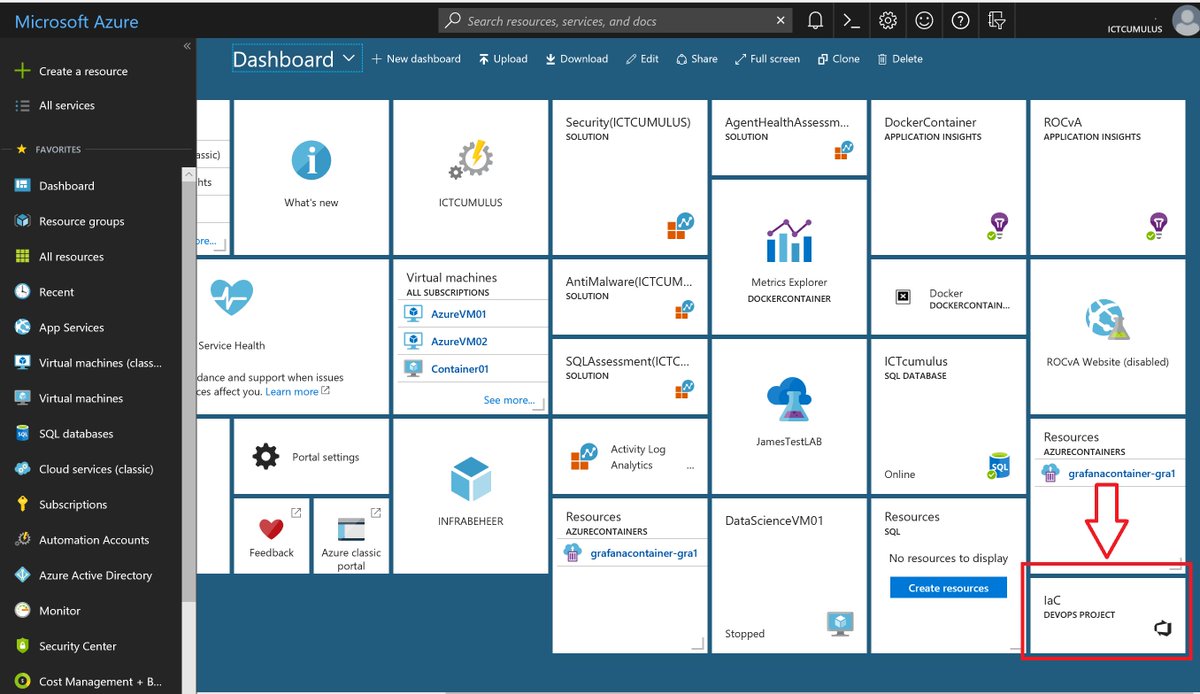The width and height of the screenshot is (1200, 694).
Task: Click the Security Center shield icon
Action: 22,646
